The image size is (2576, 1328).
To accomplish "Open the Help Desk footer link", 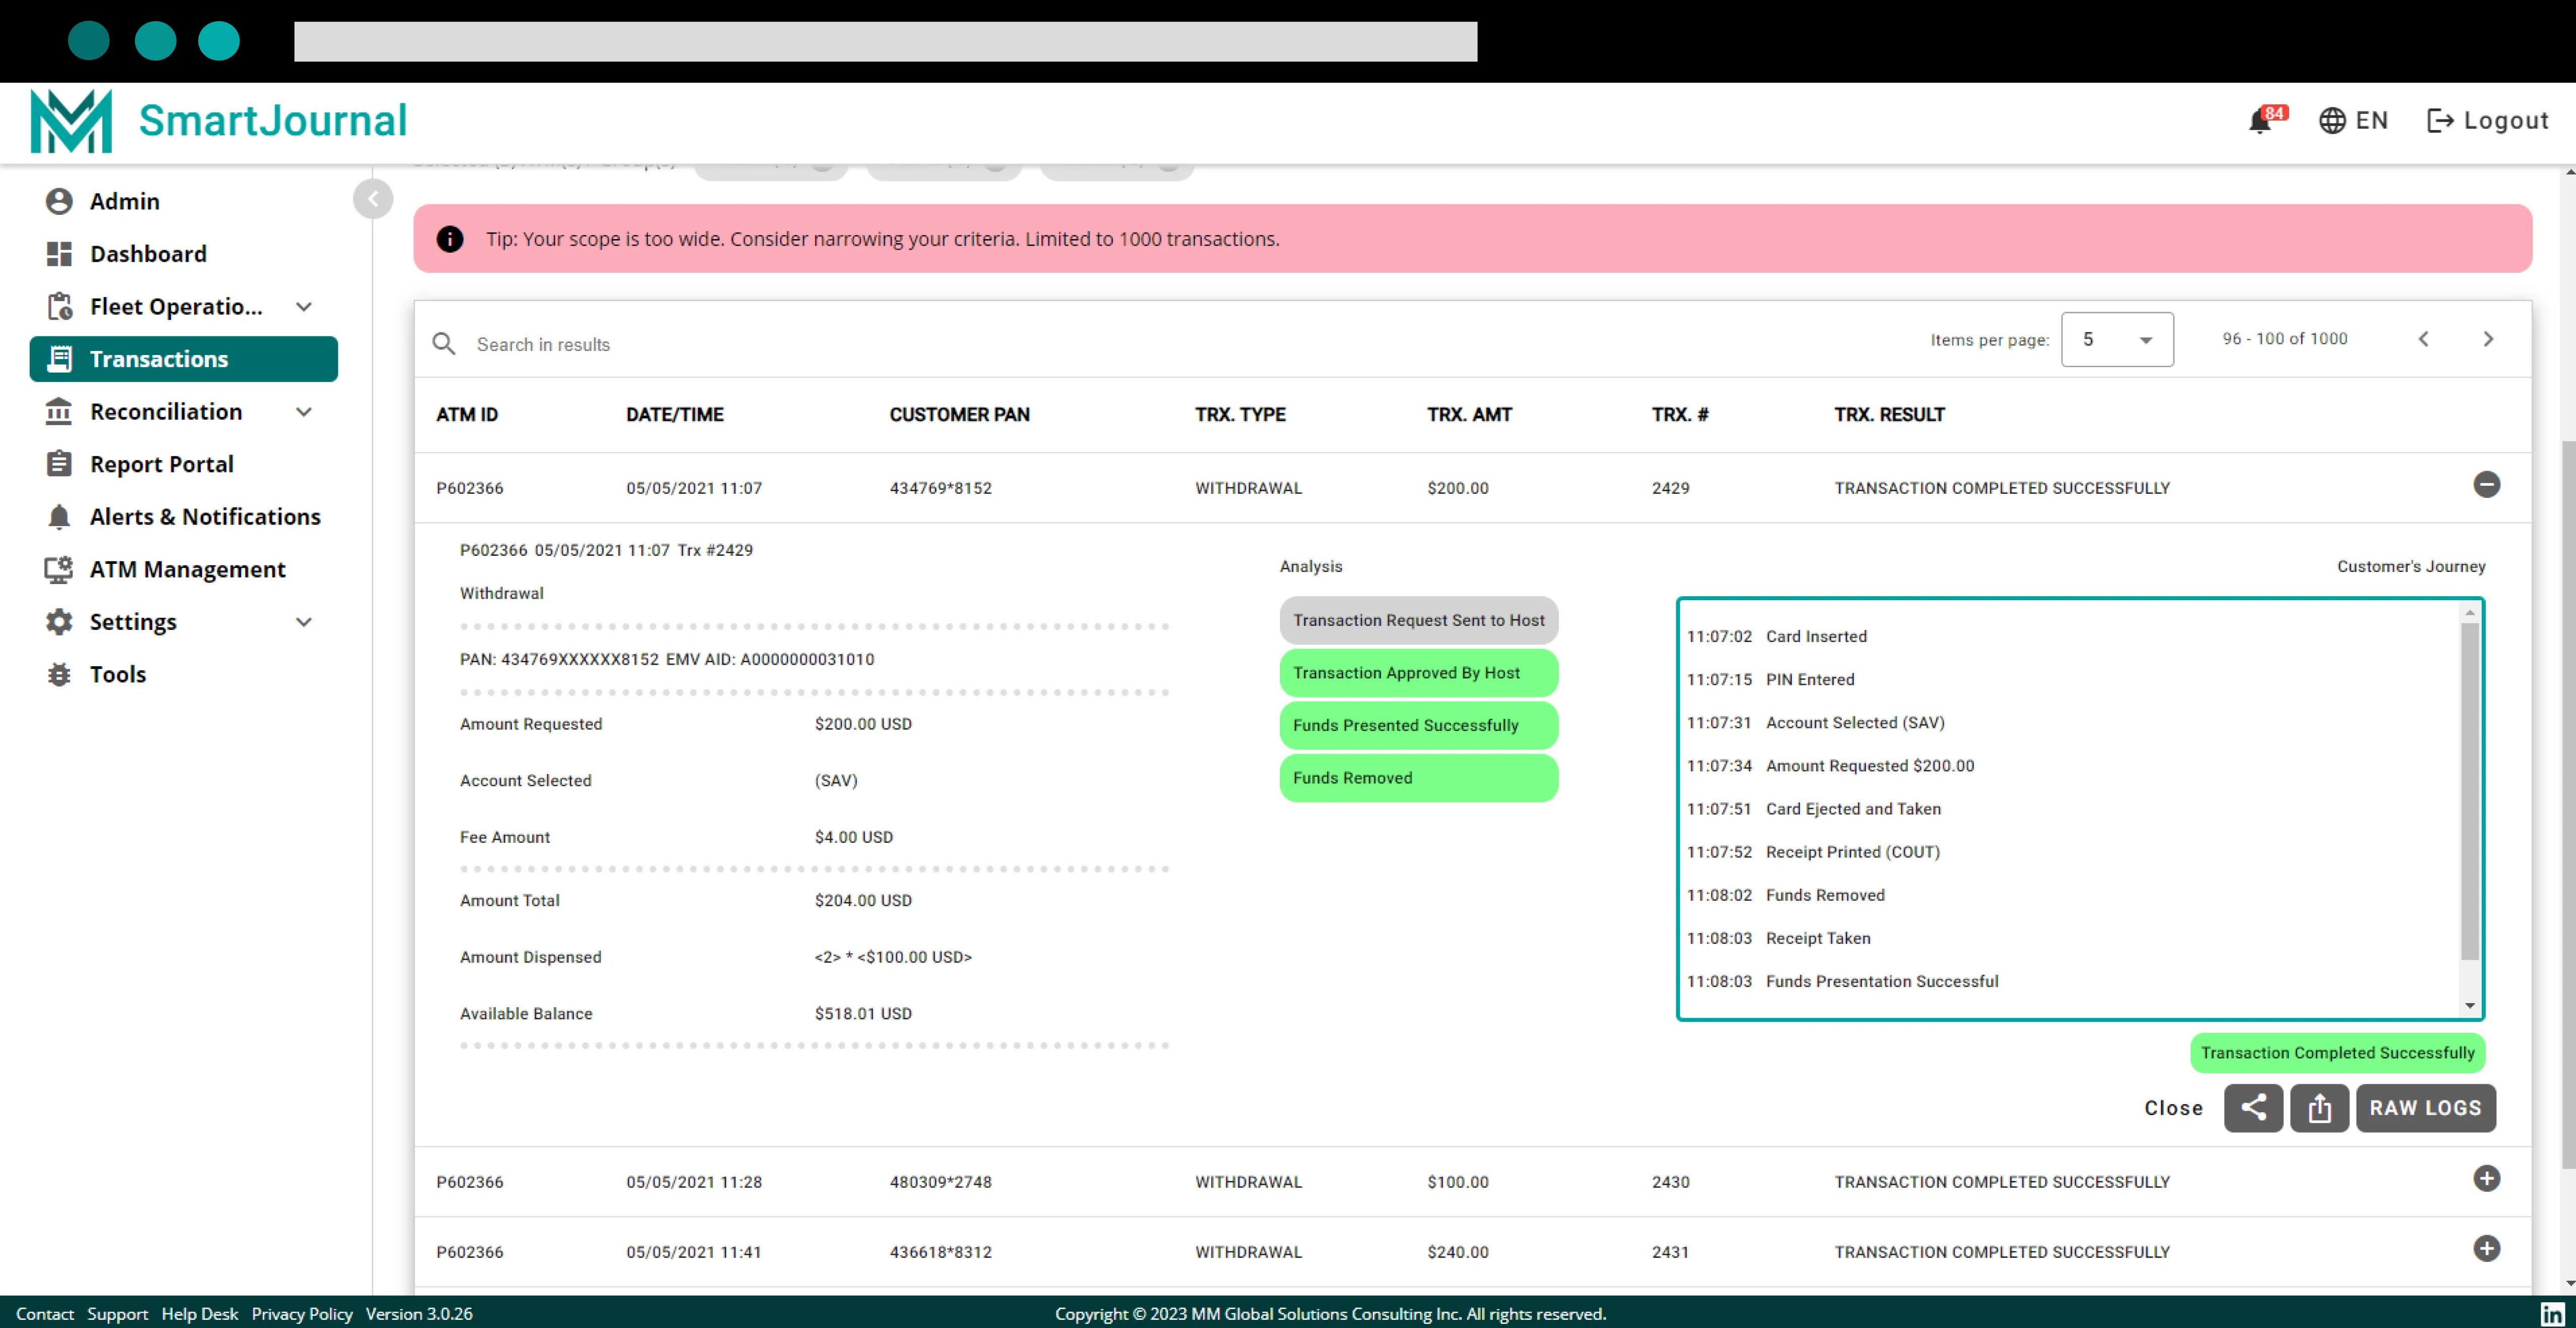I will click(x=200, y=1314).
